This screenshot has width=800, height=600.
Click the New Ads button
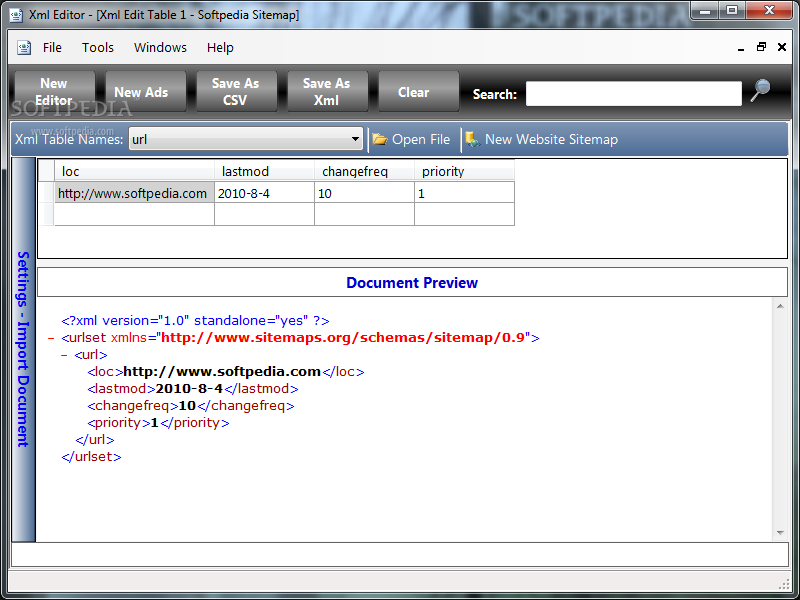(x=145, y=91)
